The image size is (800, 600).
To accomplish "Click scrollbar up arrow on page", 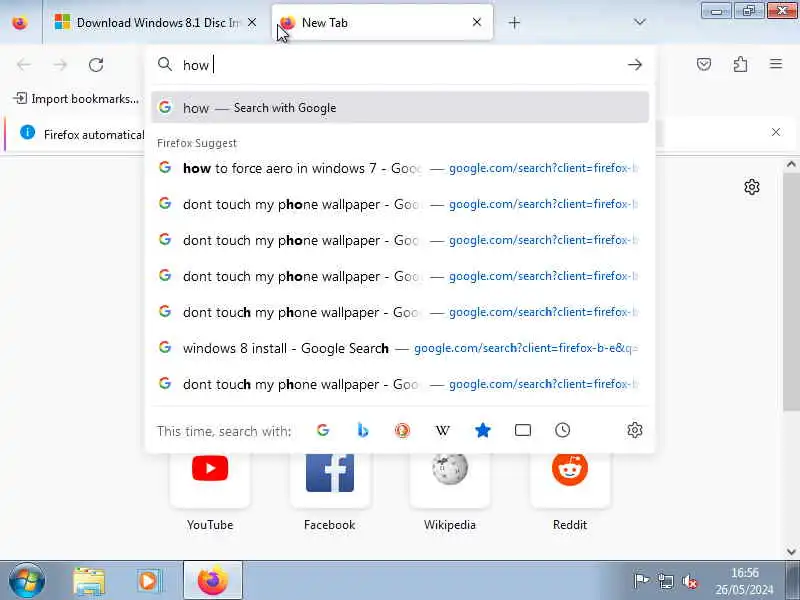I will tap(791, 164).
